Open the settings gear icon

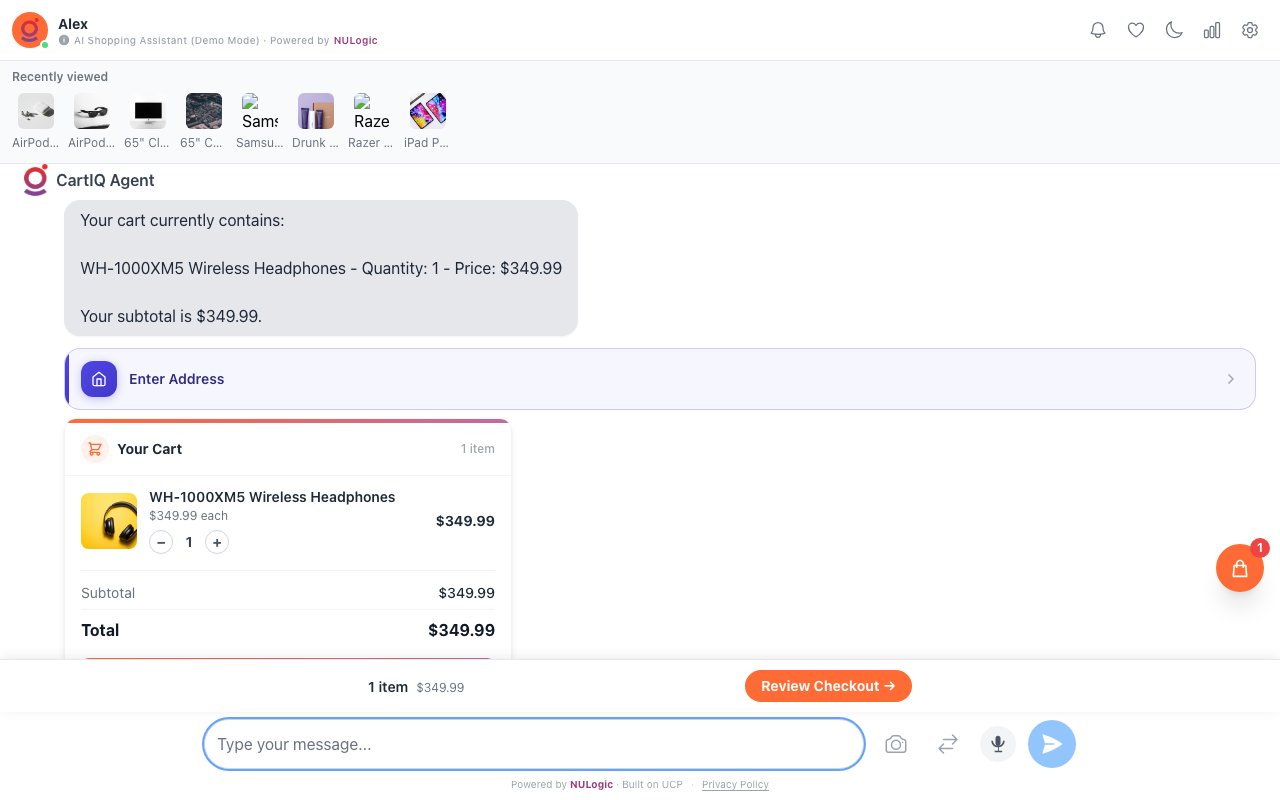click(x=1250, y=30)
